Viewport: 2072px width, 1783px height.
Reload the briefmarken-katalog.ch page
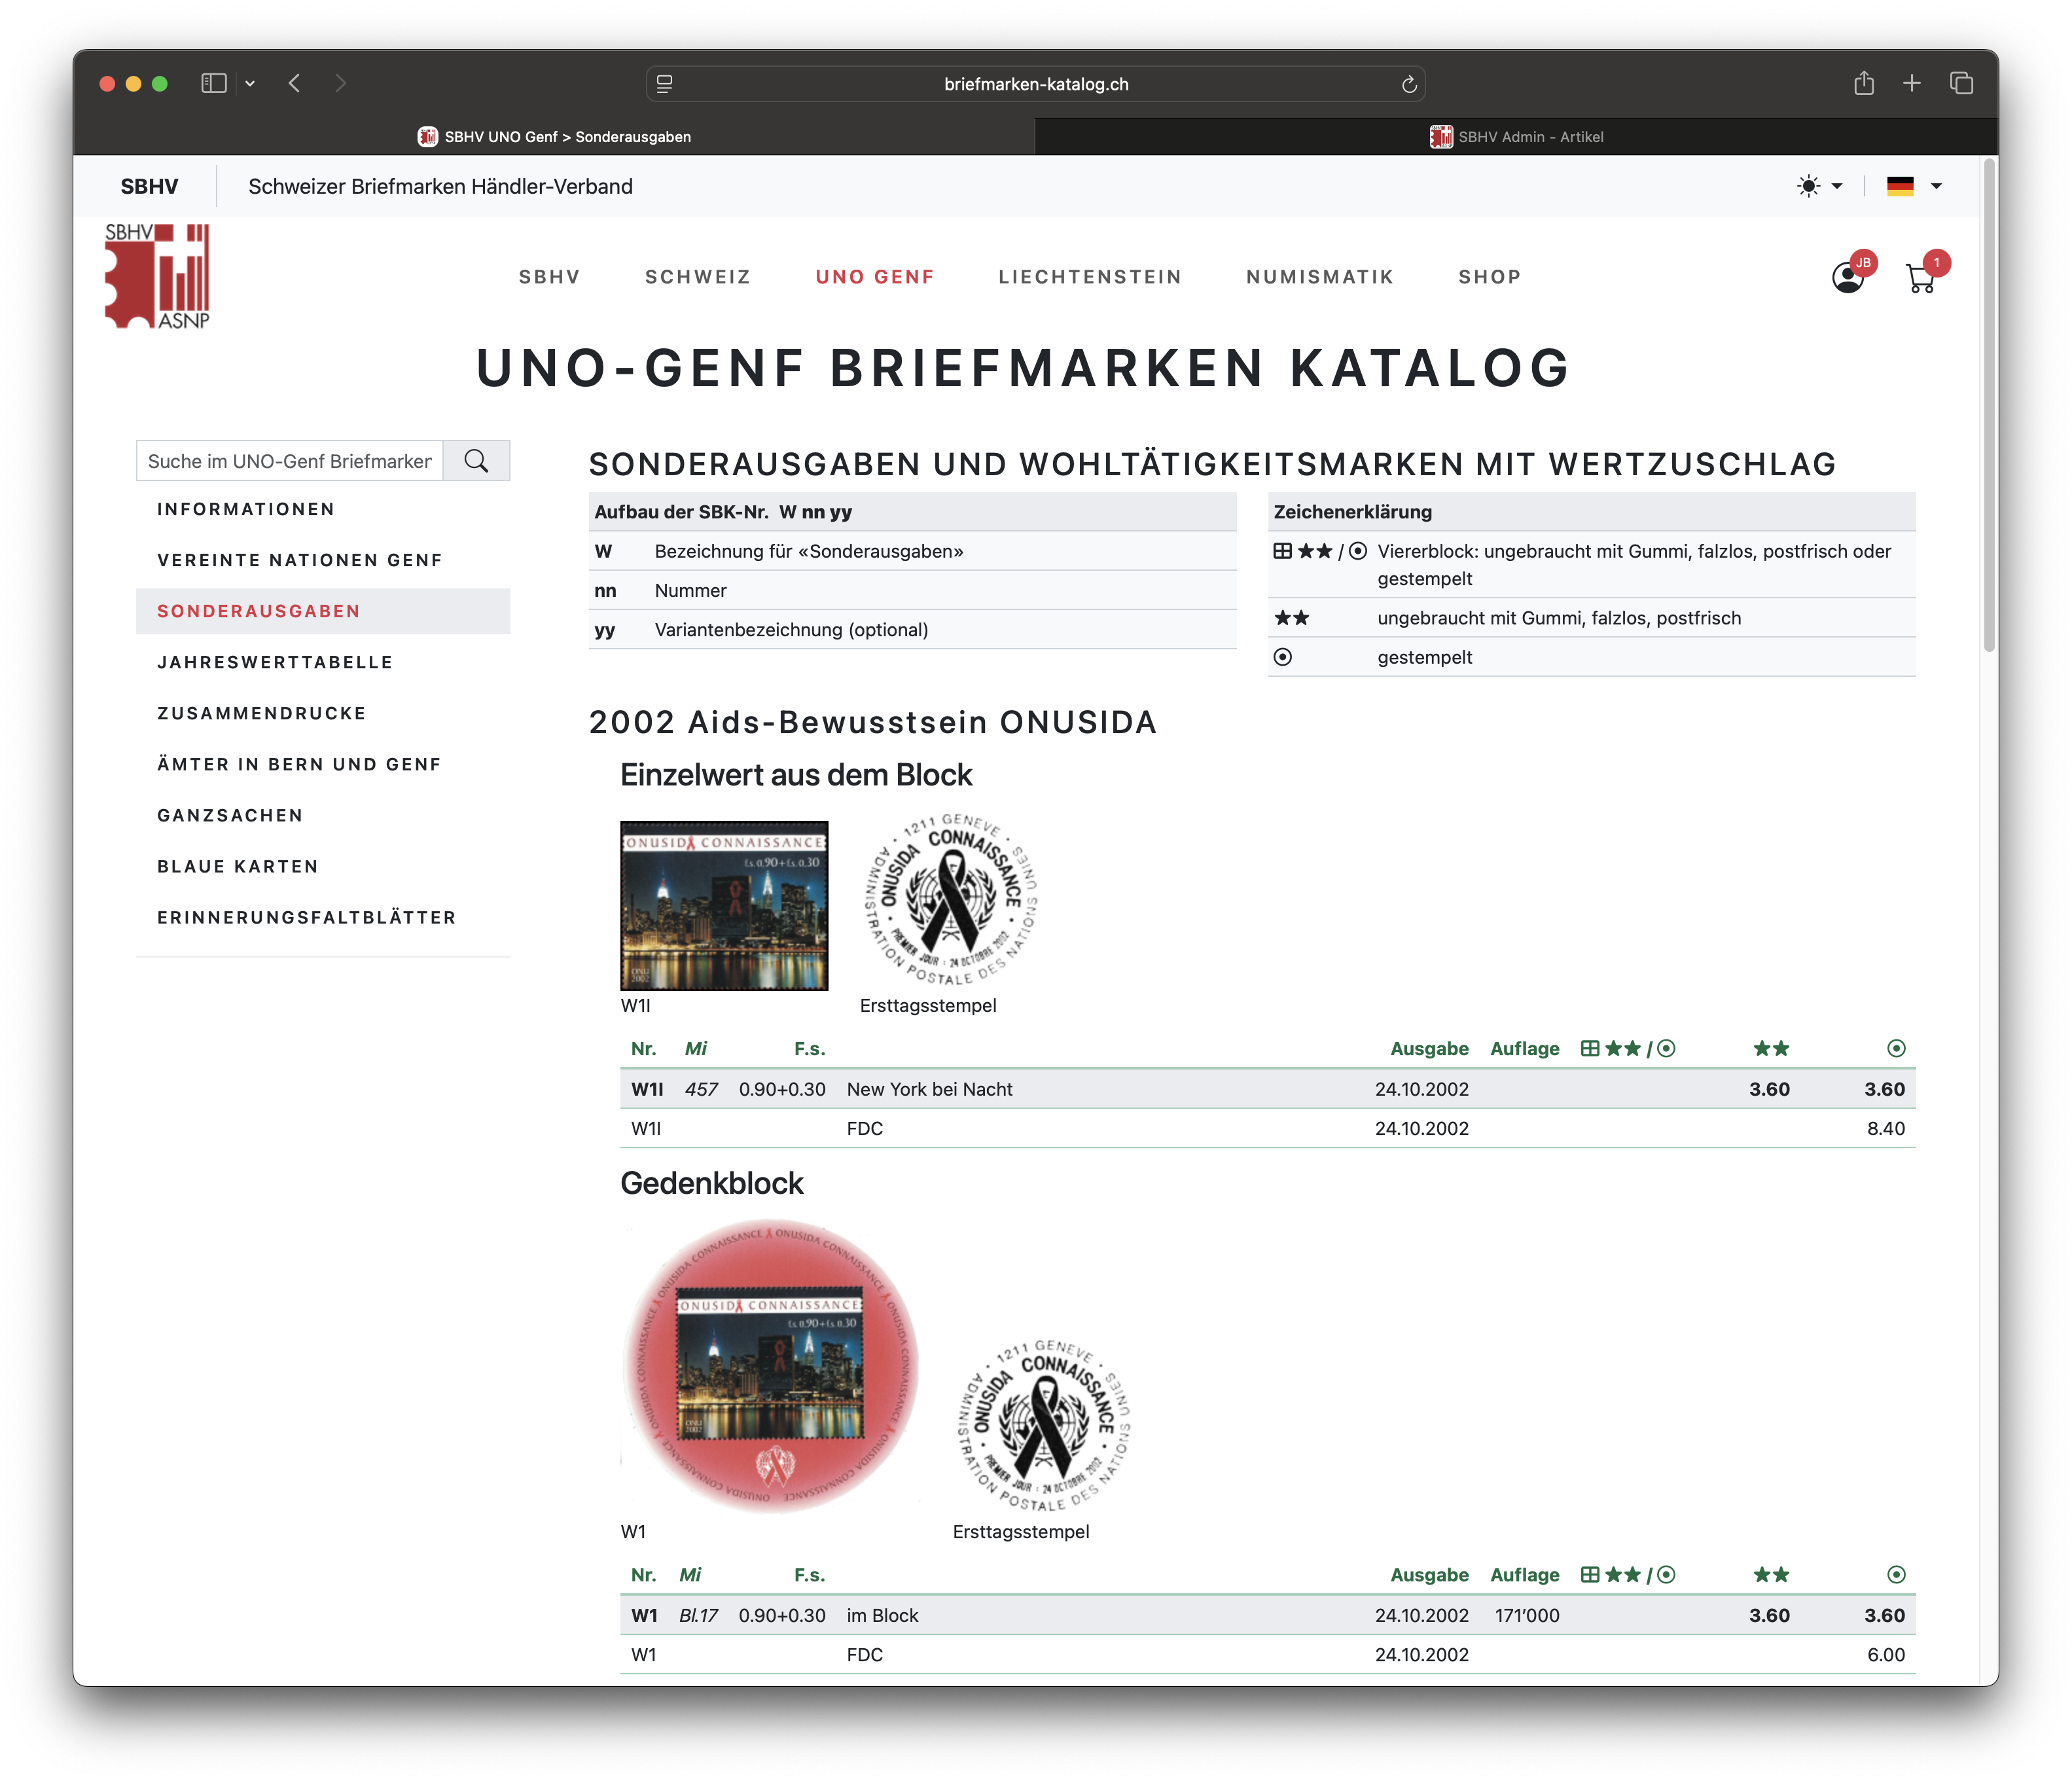pos(1409,84)
